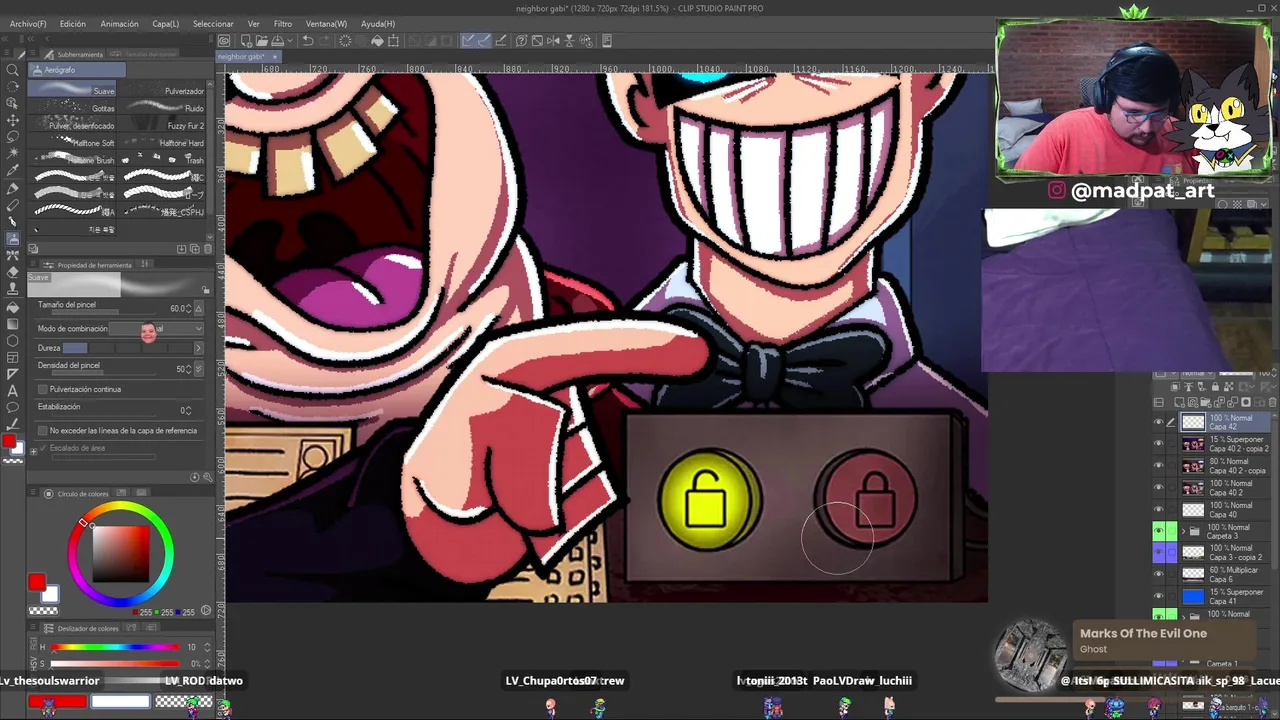Open the Archivo(F) menu

(28, 23)
